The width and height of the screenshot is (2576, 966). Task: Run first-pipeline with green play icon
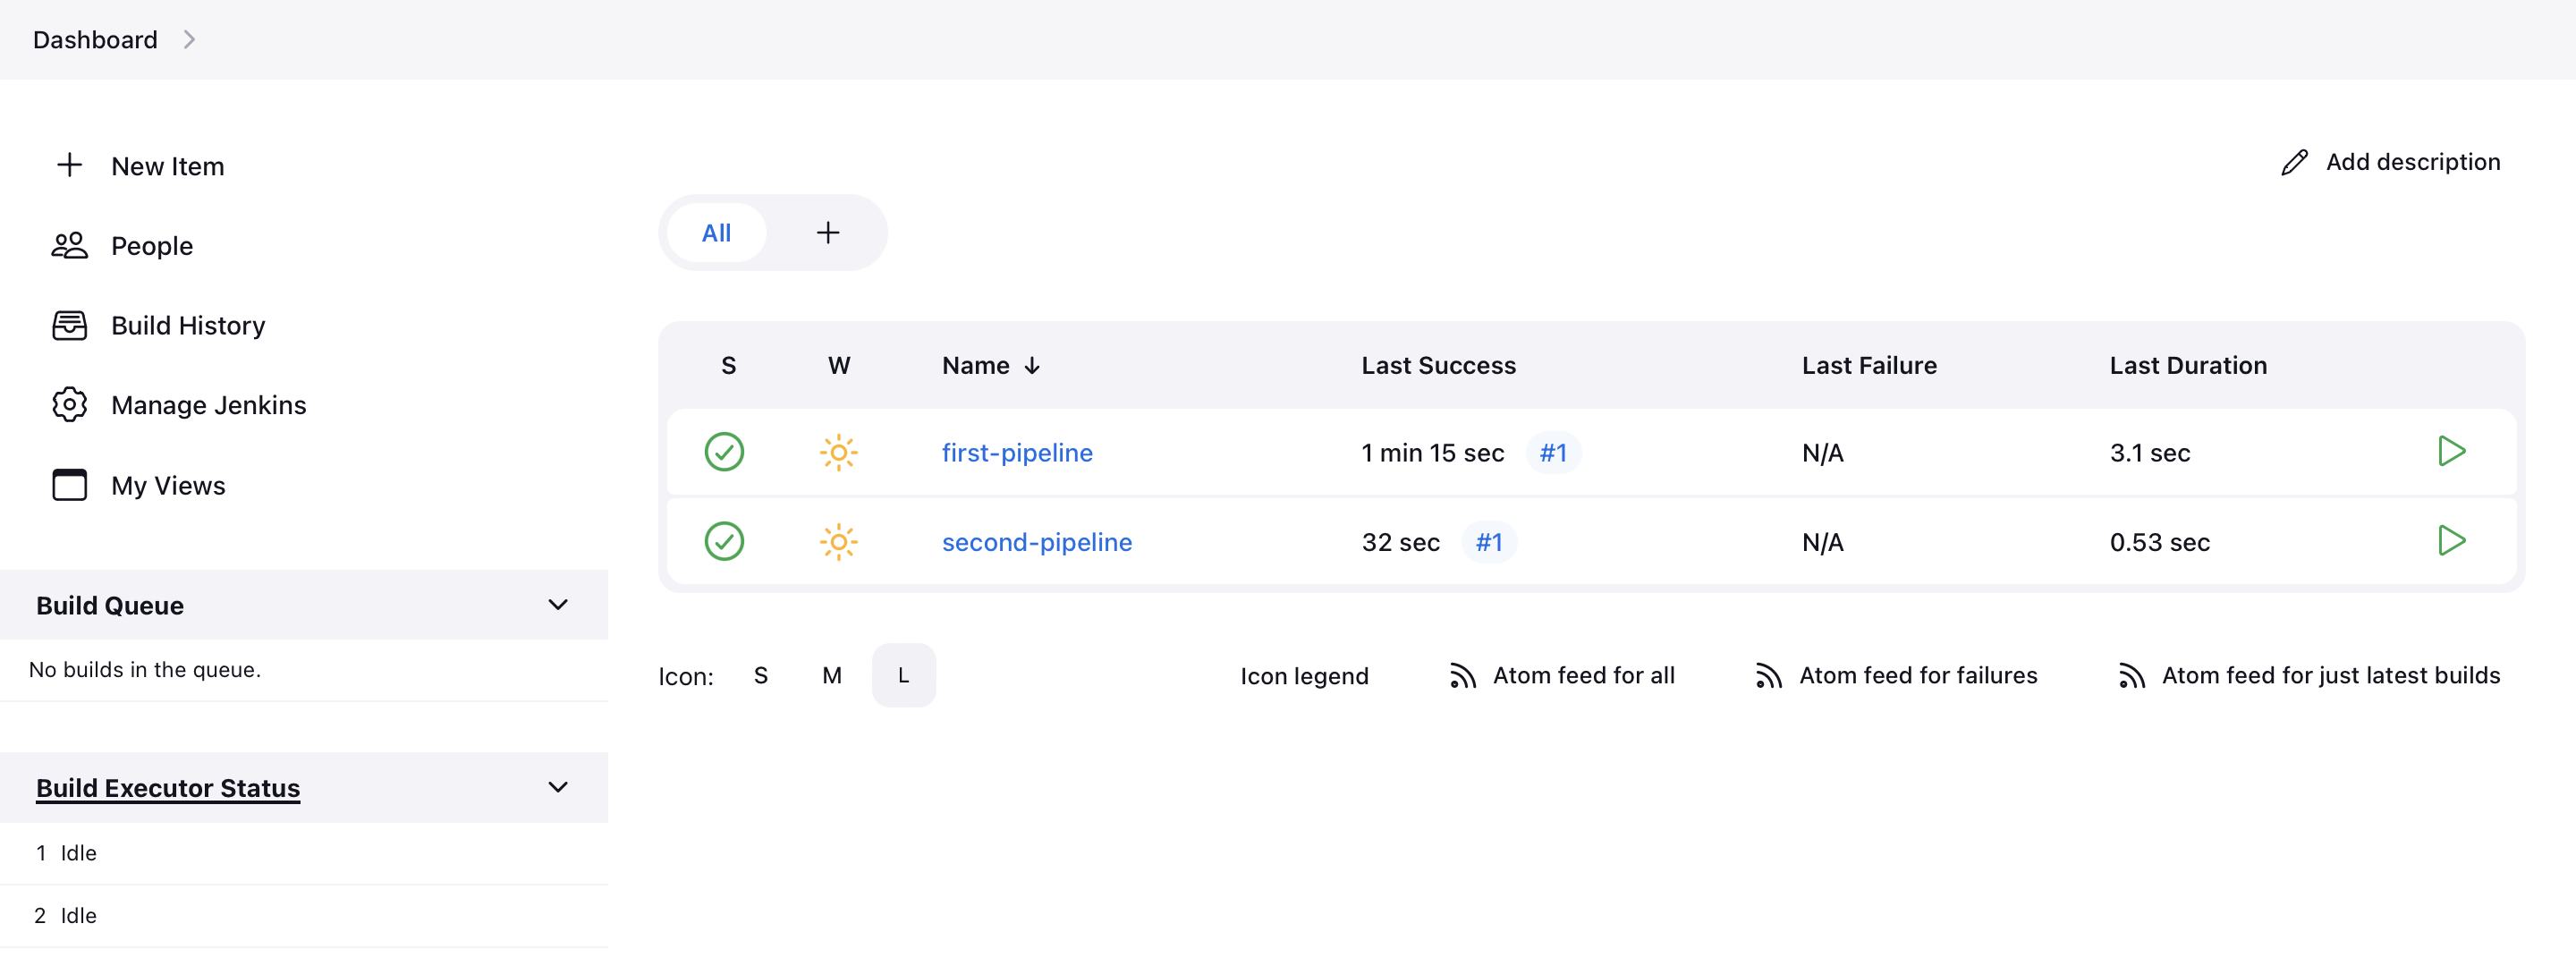pos(2451,452)
